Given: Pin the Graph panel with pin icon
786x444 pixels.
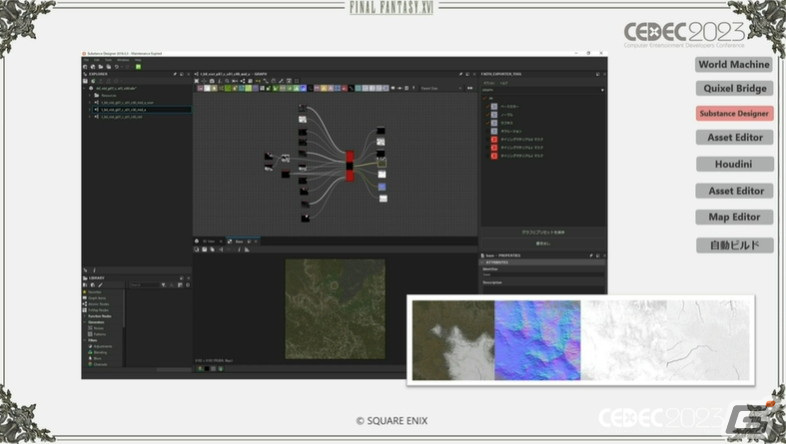Looking at the screenshot, I should tap(461, 74).
